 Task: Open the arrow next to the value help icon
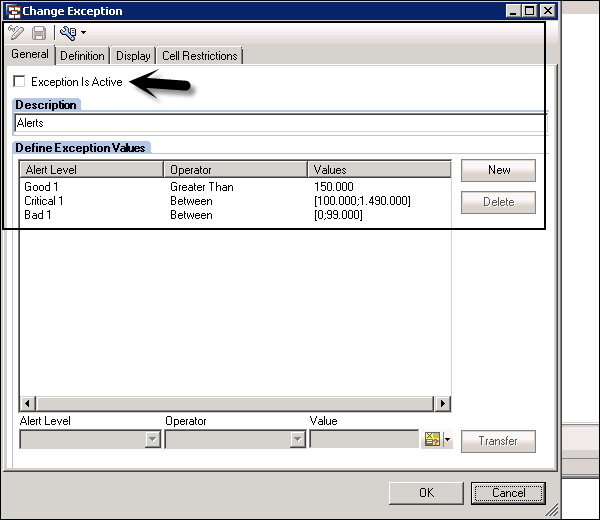pos(448,440)
